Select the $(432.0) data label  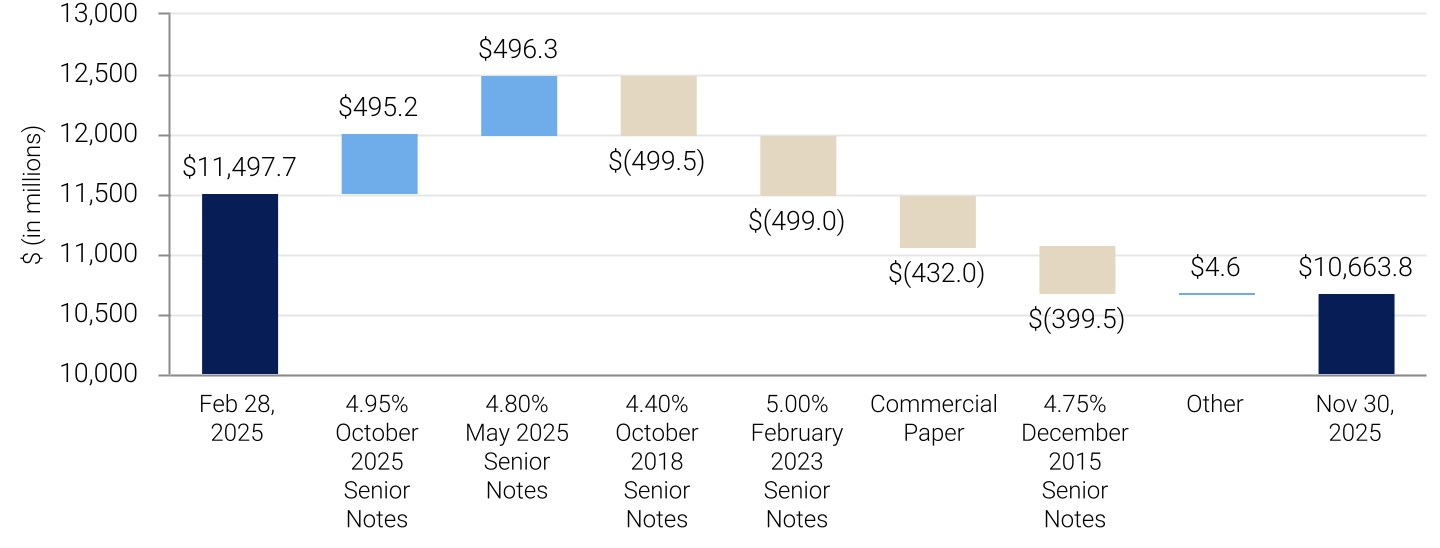[x=936, y=273]
